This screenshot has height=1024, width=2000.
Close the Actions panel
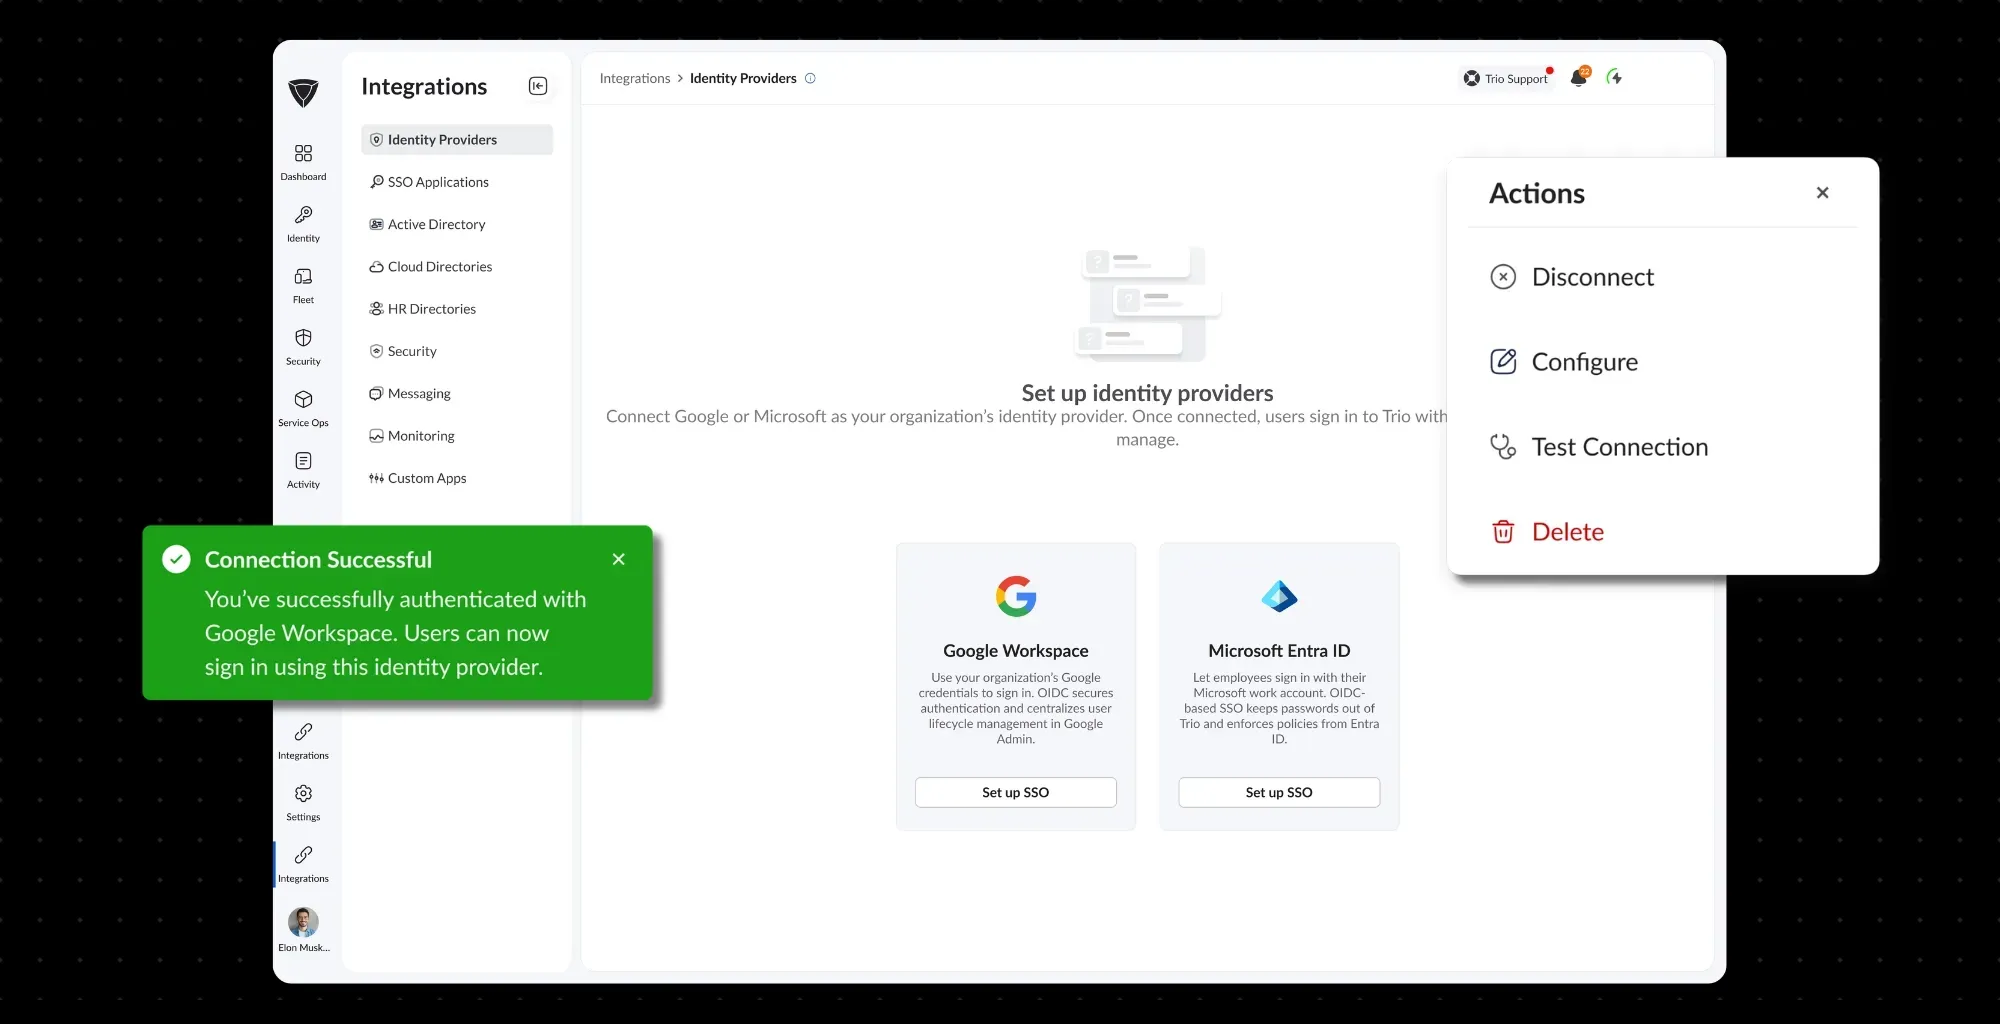tap(1822, 192)
